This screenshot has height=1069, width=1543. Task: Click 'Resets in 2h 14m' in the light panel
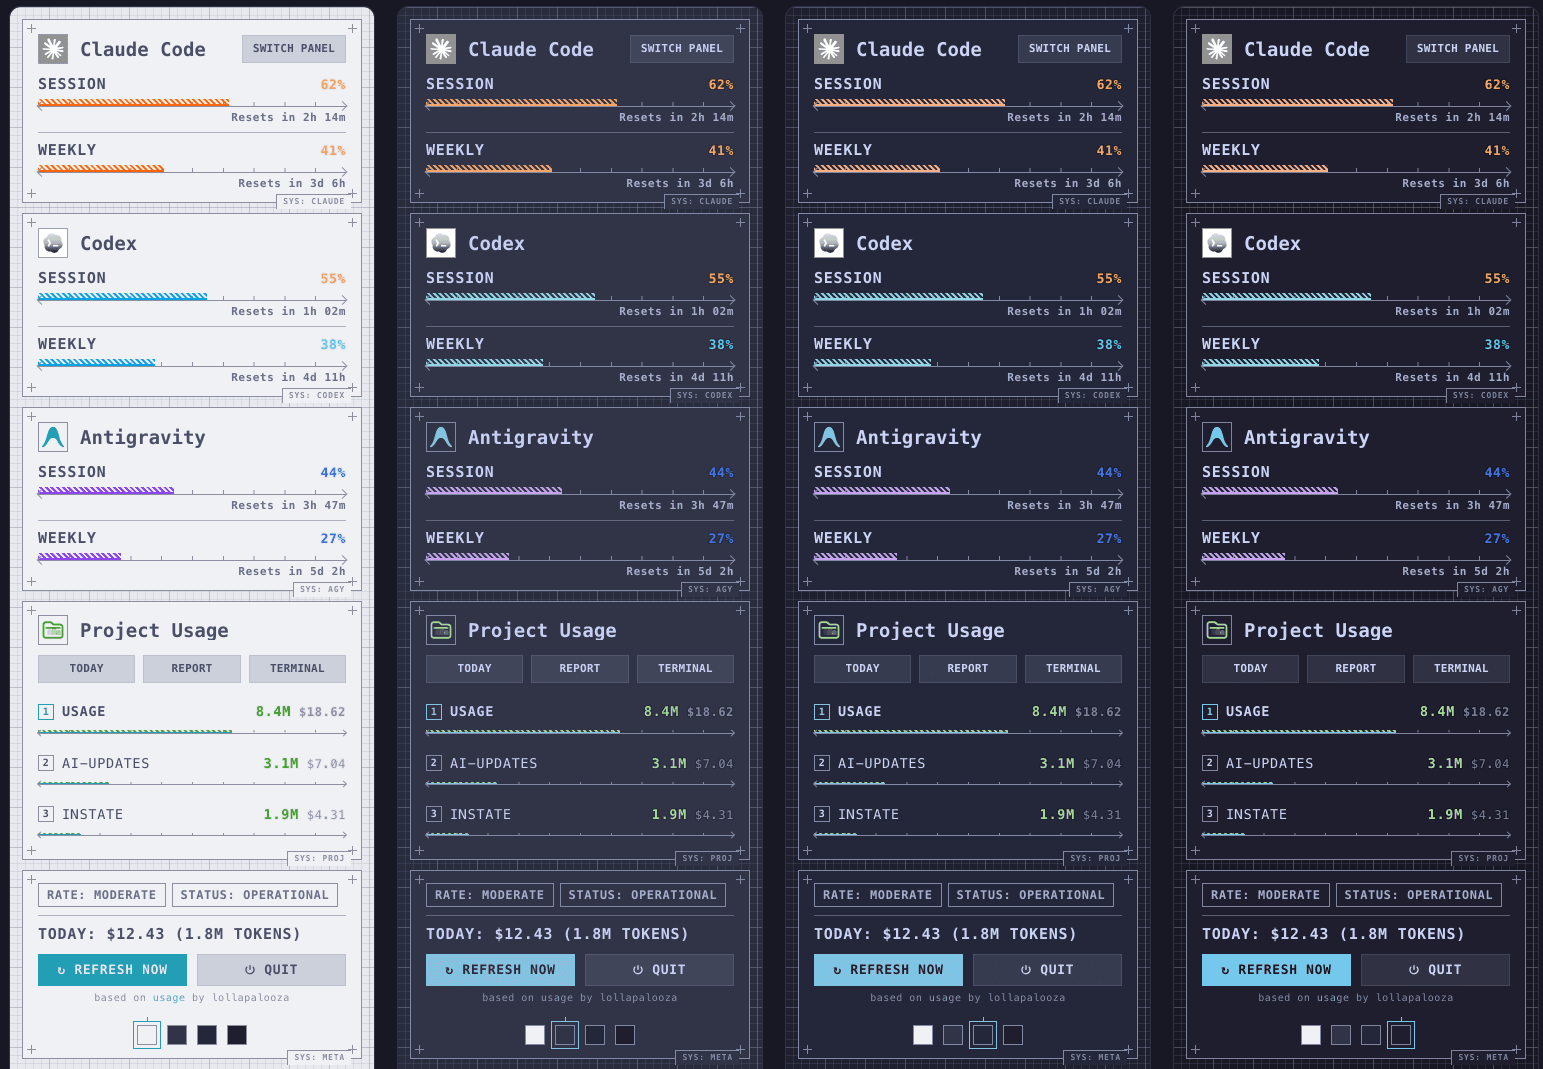click(x=288, y=118)
